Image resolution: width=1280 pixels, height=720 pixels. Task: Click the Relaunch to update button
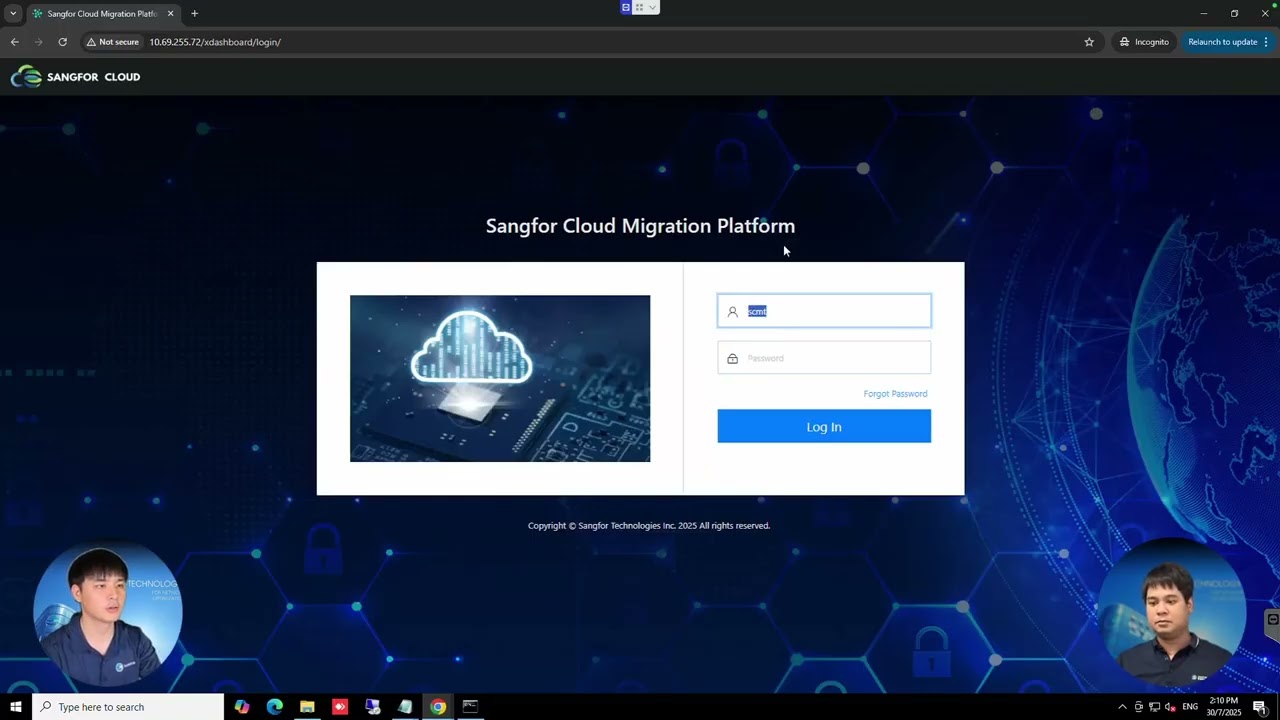point(1222,42)
